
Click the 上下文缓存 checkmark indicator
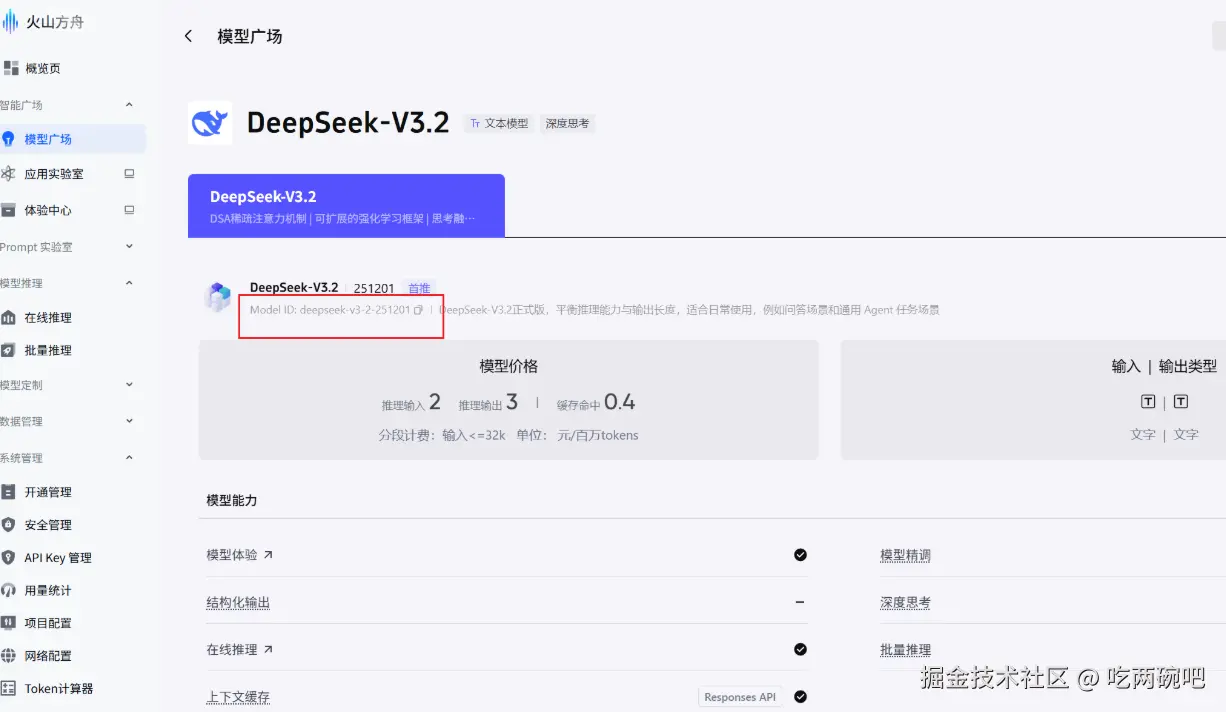click(800, 697)
